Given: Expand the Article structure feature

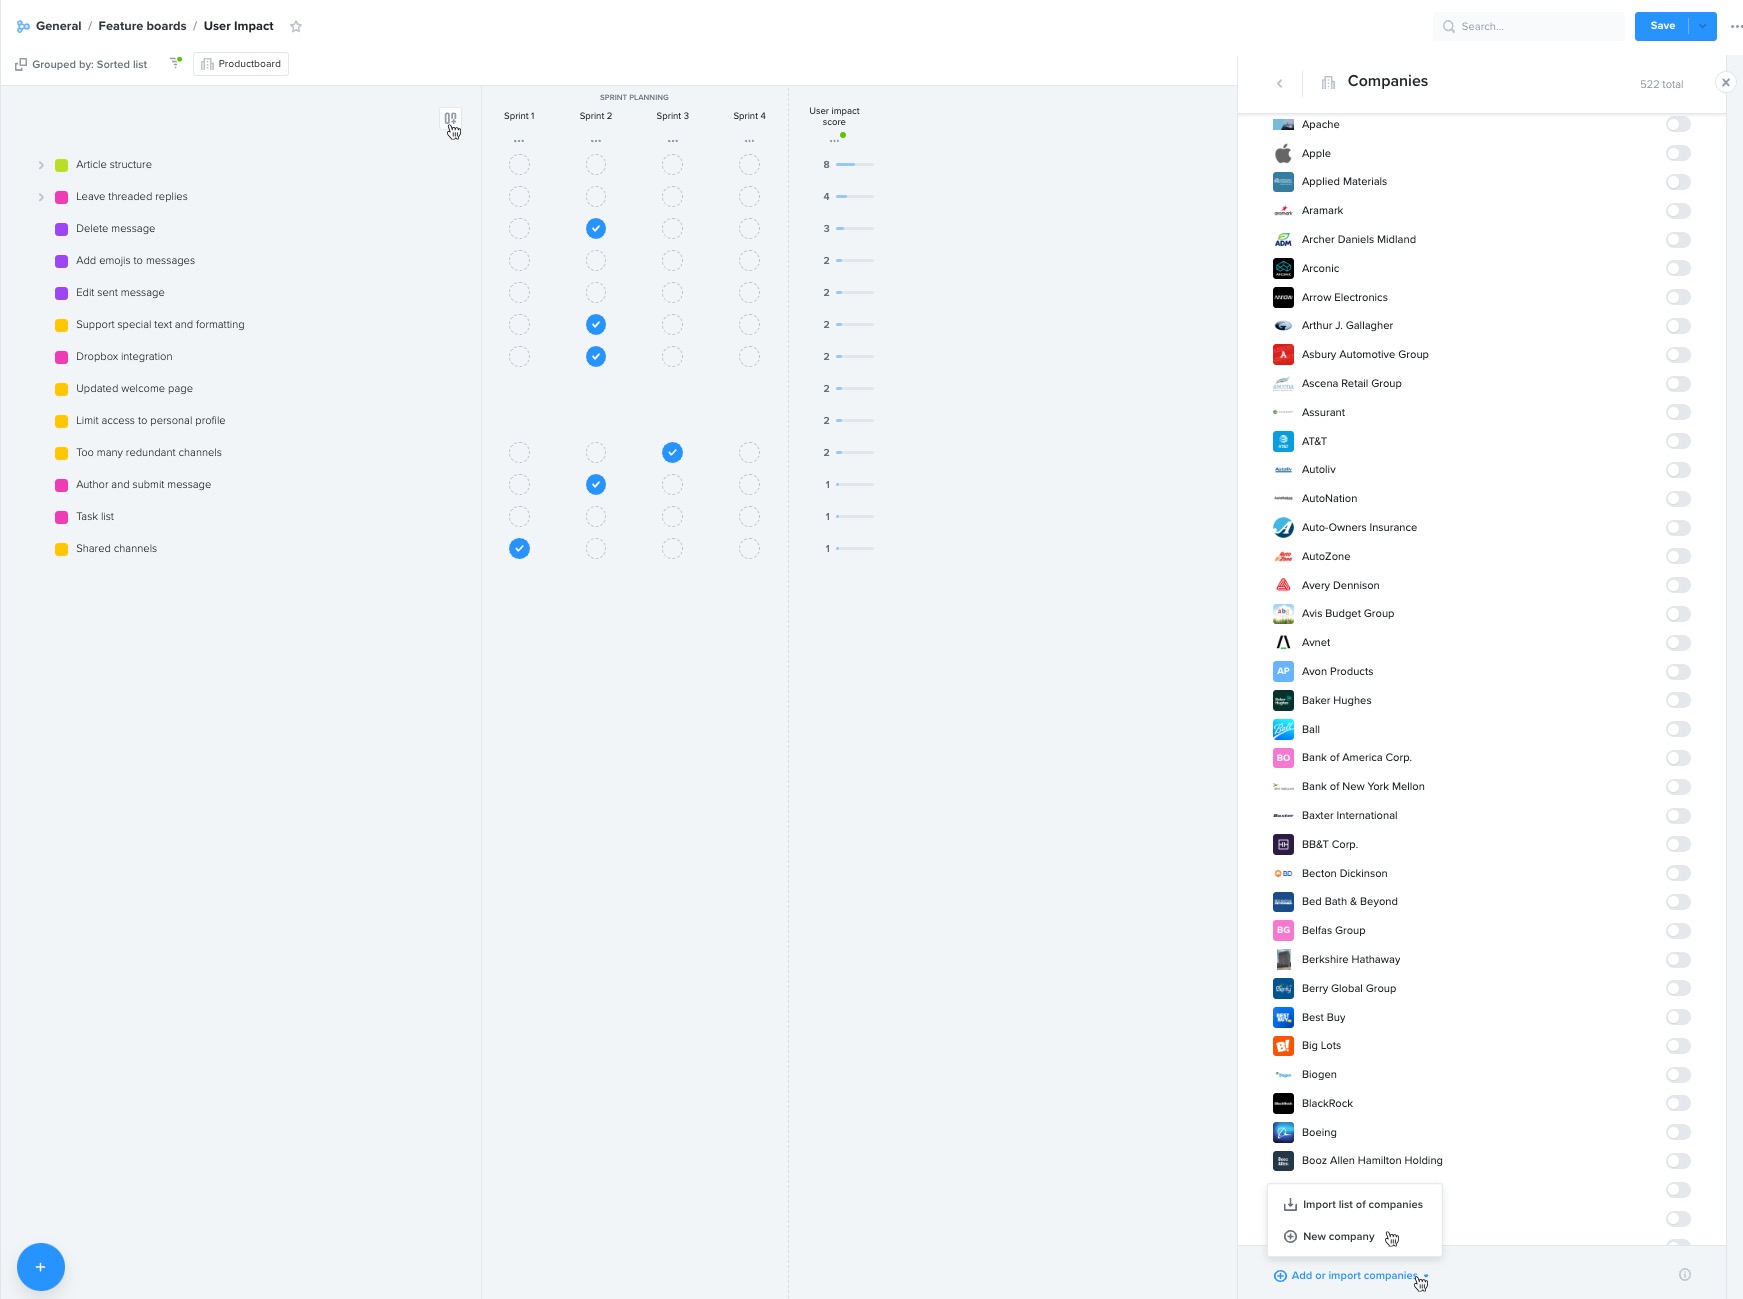Looking at the screenshot, I should [41, 165].
